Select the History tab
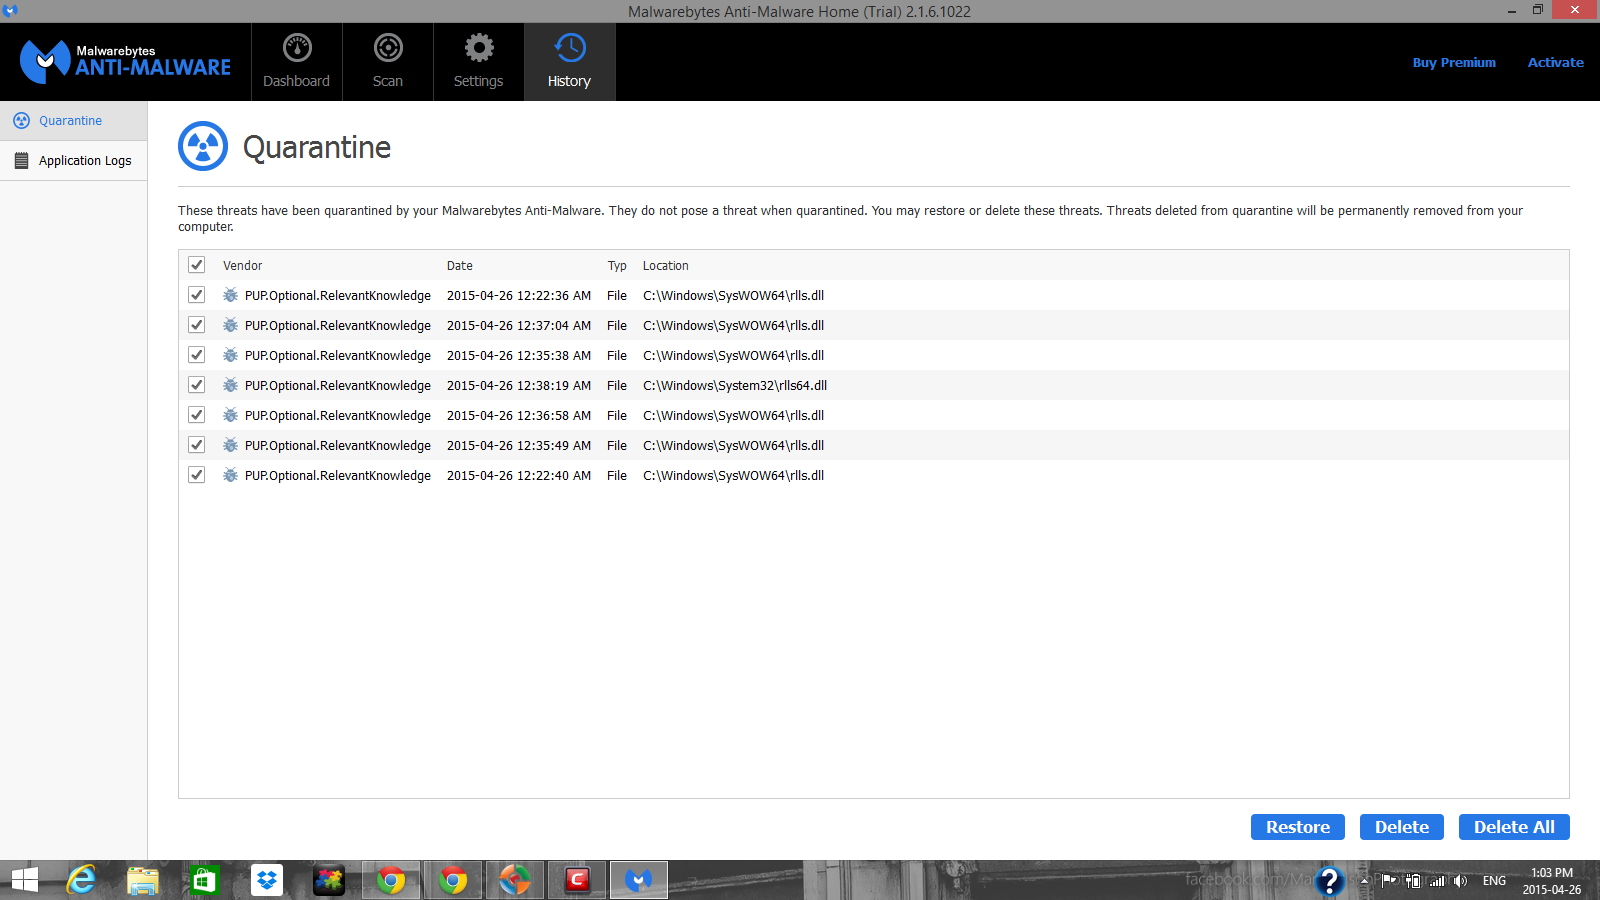 [x=569, y=62]
